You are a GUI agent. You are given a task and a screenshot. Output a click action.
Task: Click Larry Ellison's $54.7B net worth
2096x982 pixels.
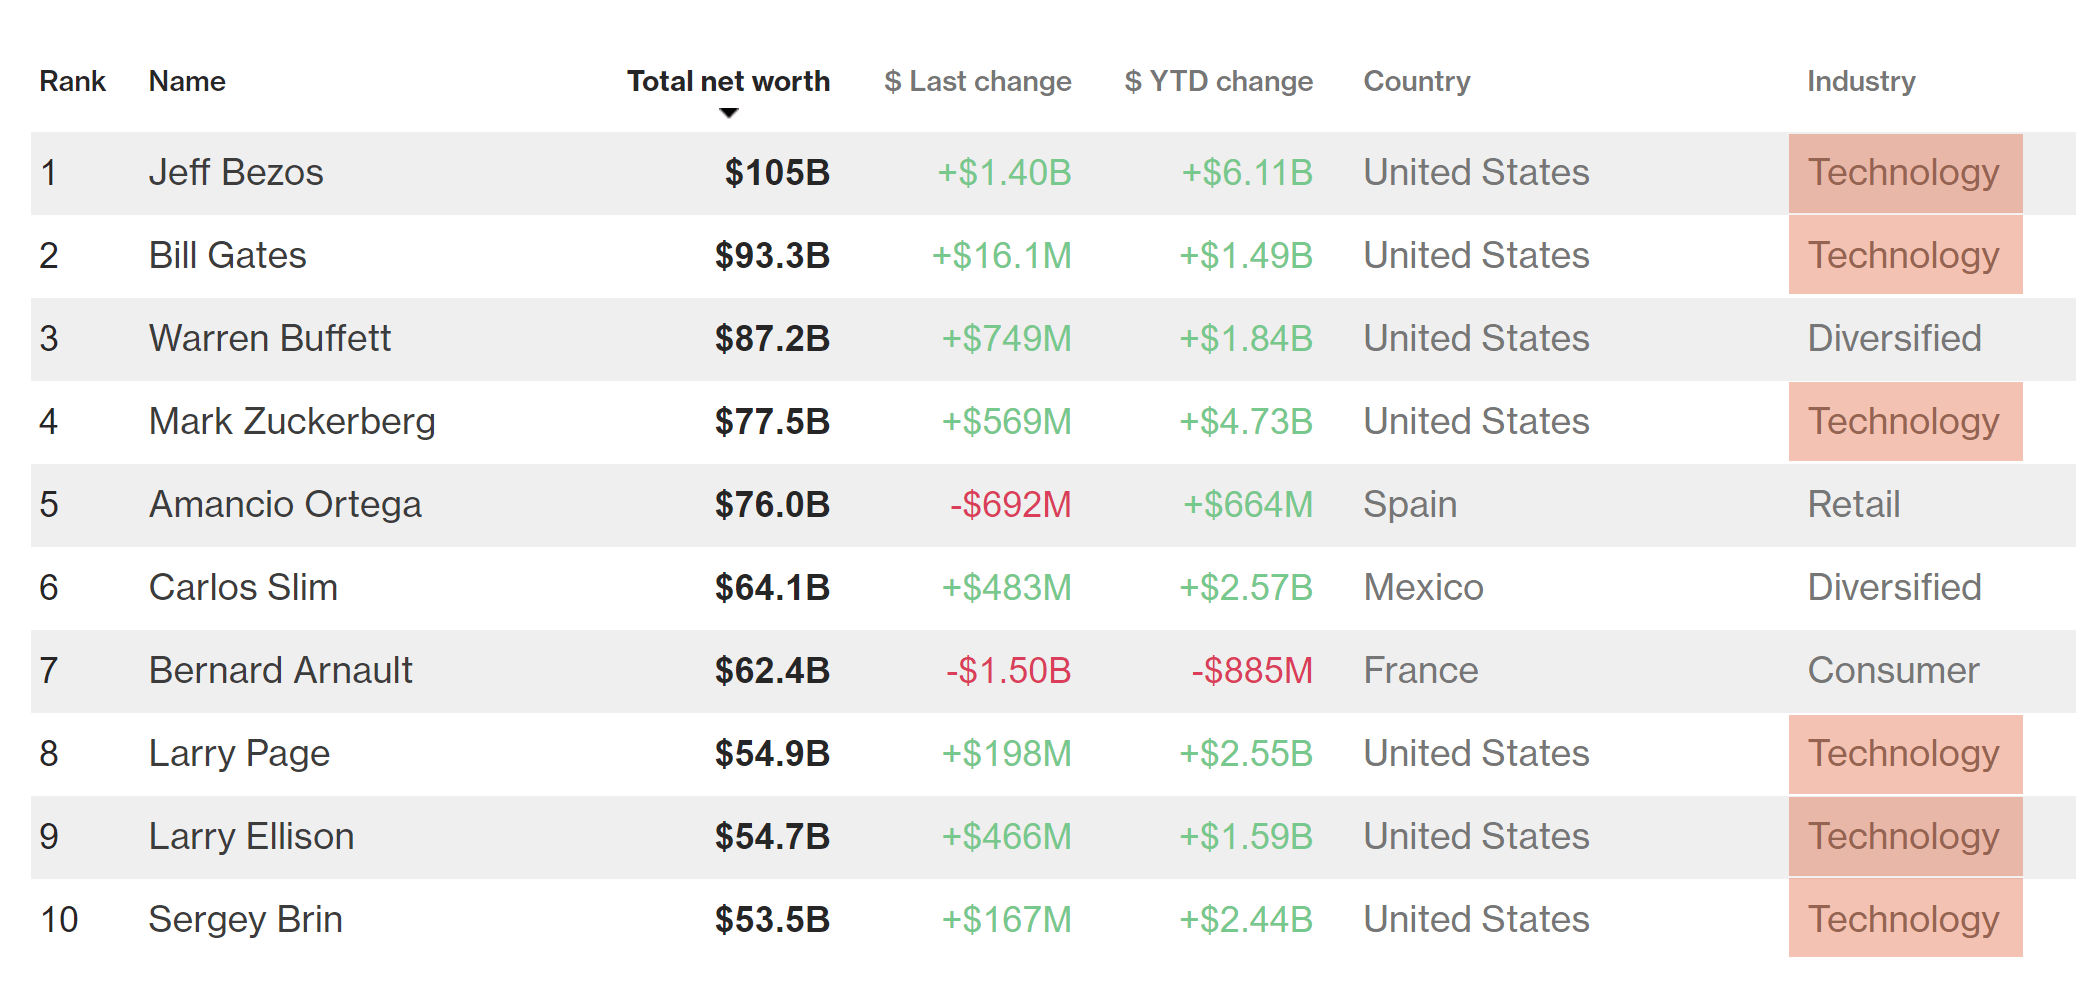[772, 837]
